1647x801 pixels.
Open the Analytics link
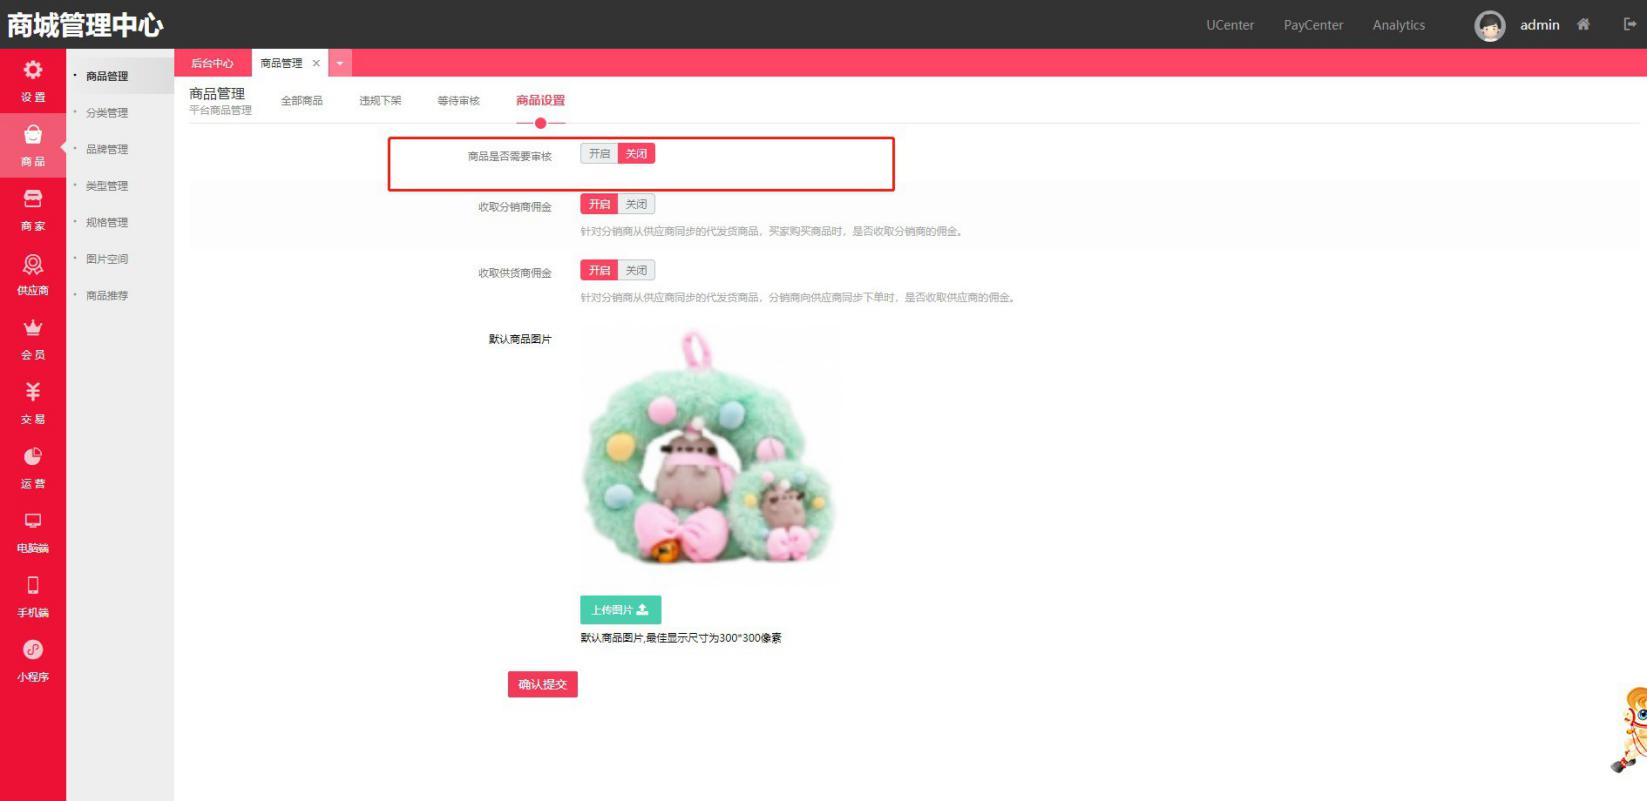click(x=1398, y=25)
